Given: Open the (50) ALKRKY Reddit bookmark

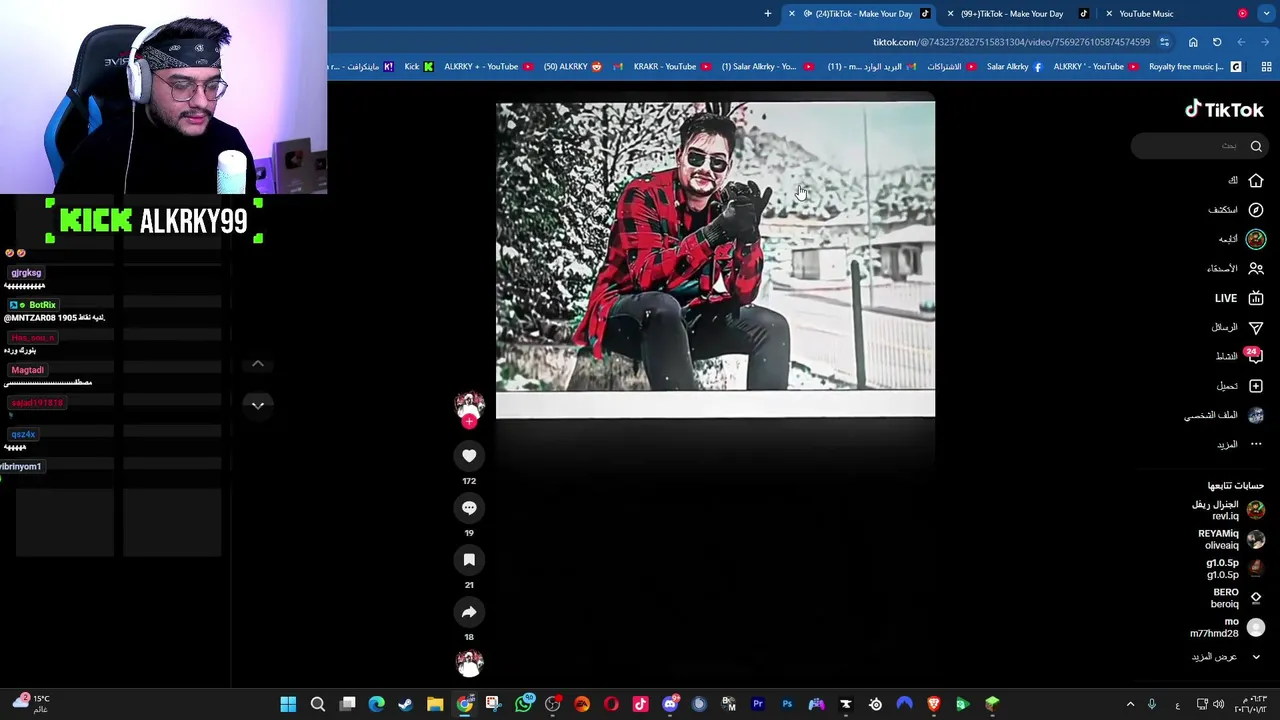Looking at the screenshot, I should [x=572, y=67].
